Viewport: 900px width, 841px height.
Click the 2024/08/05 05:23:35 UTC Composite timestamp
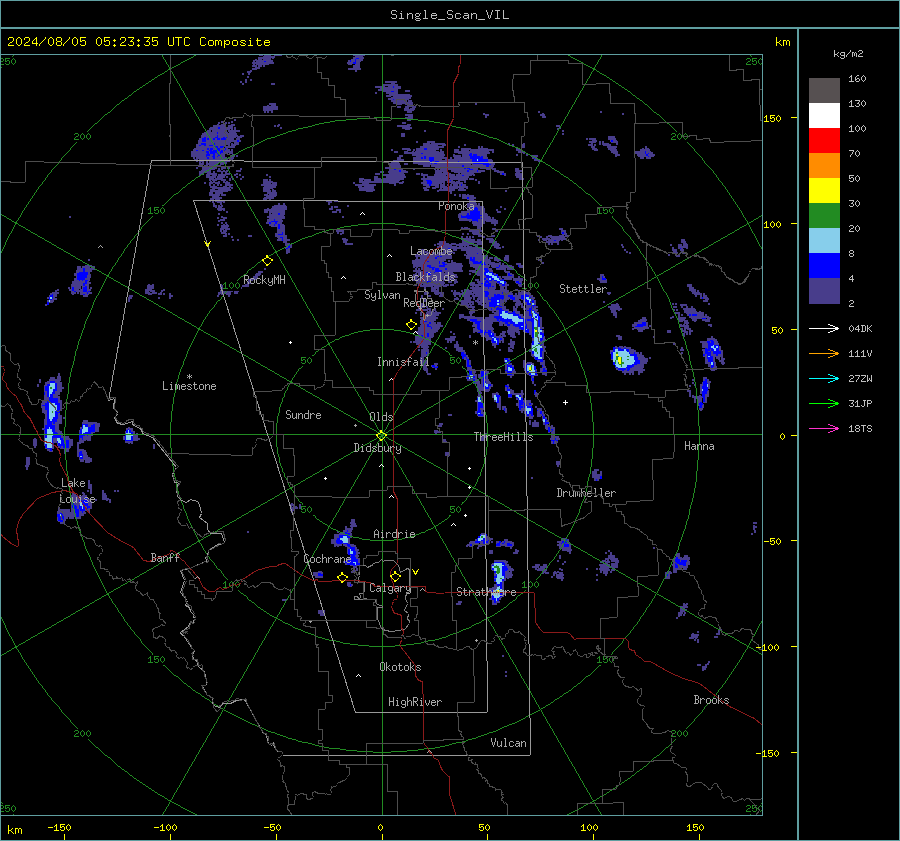tap(138, 42)
